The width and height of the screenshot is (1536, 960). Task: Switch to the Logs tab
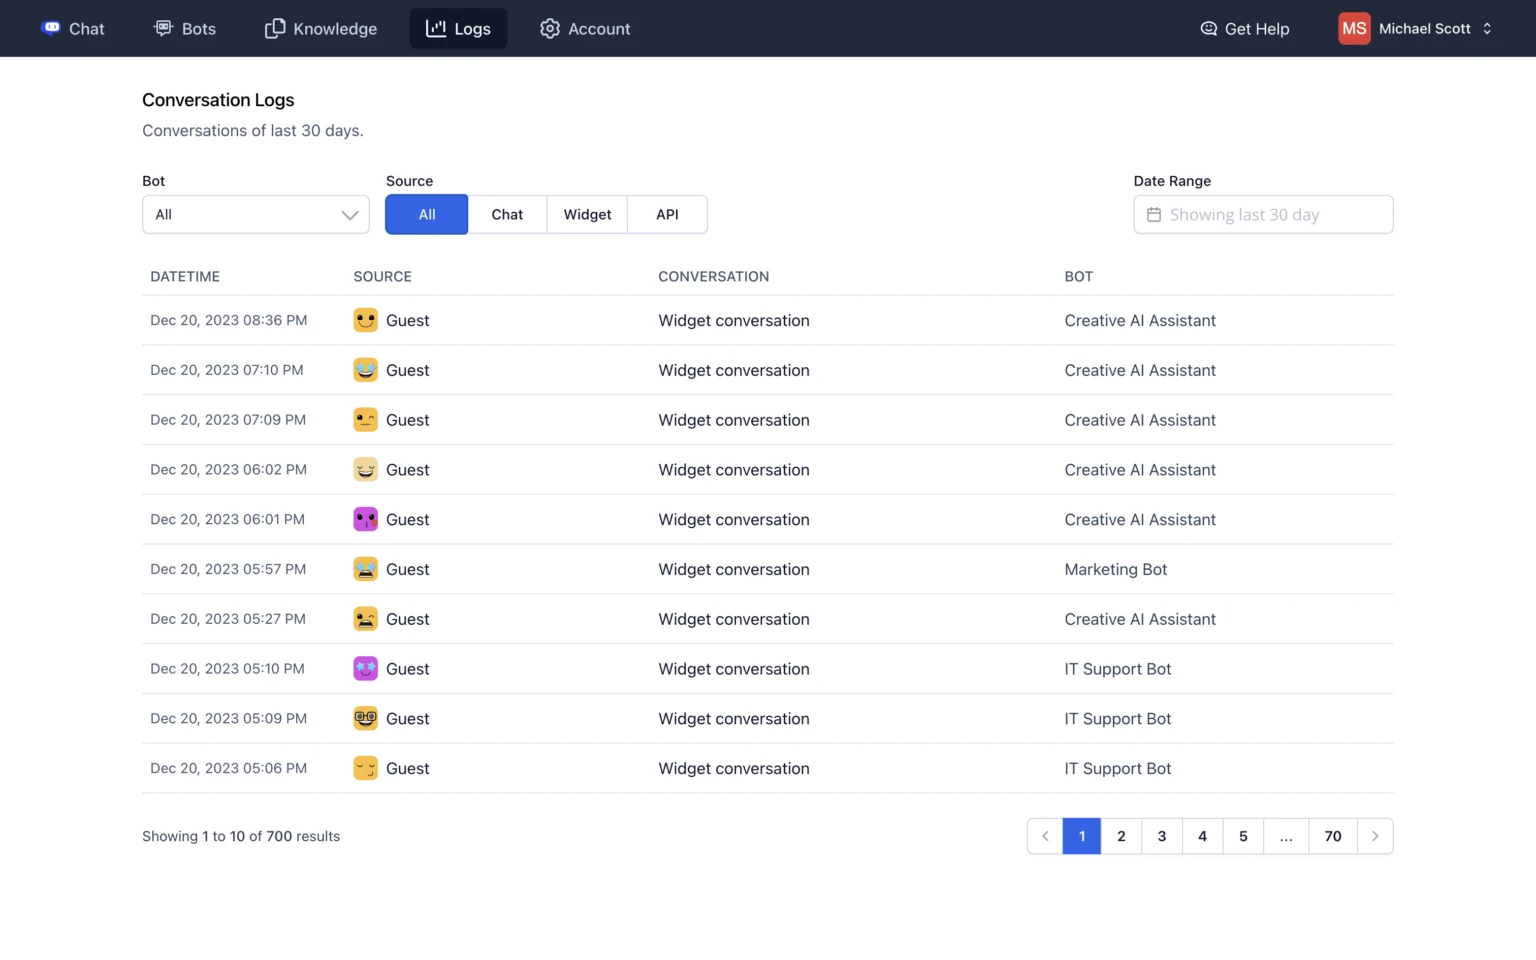tap(458, 28)
